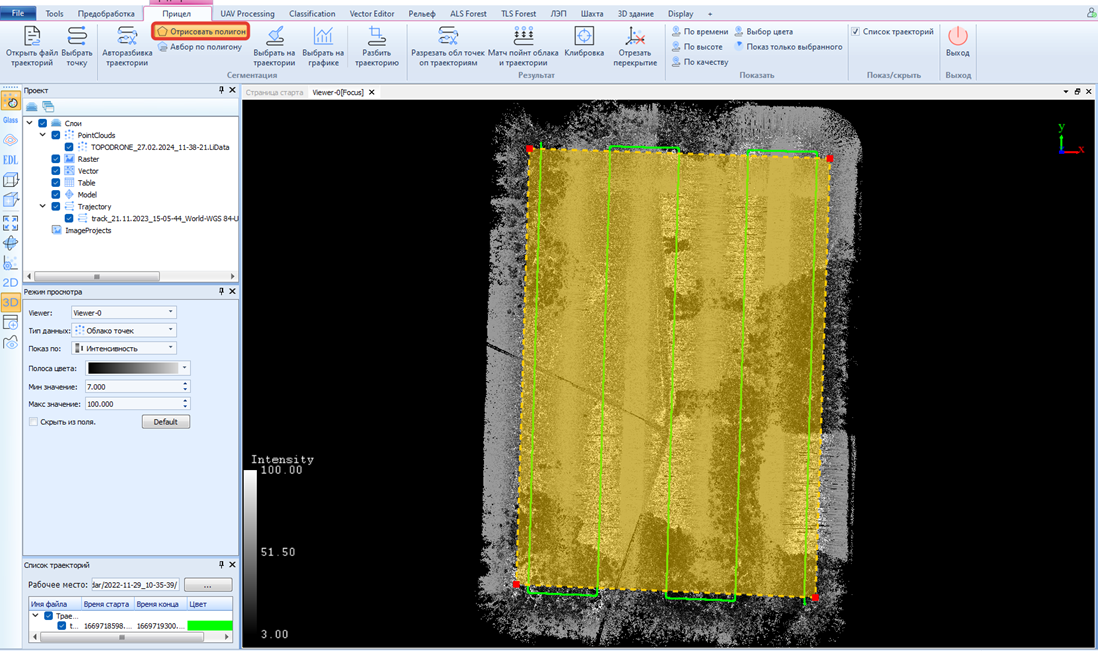Uncheck the Raster layer checkbox
The image size is (1098, 651).
(x=56, y=159)
